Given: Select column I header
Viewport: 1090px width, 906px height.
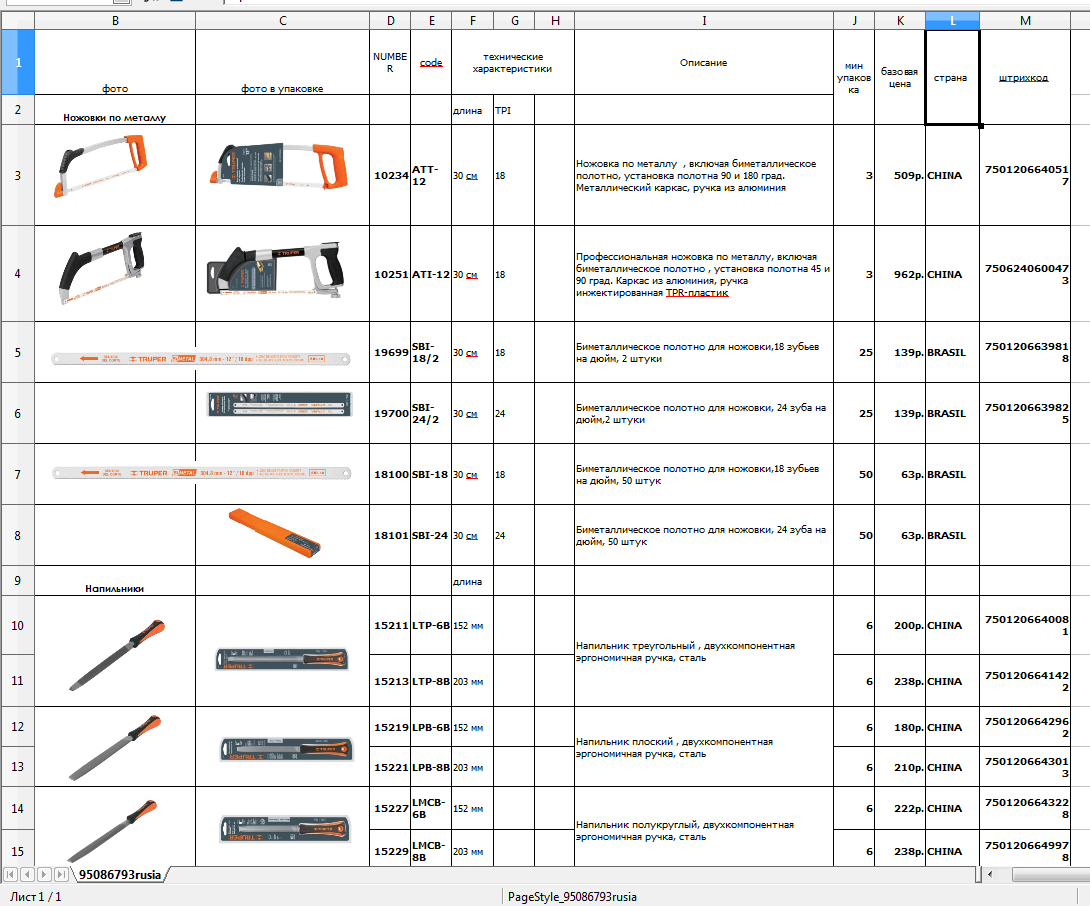Looking at the screenshot, I should [x=703, y=20].
